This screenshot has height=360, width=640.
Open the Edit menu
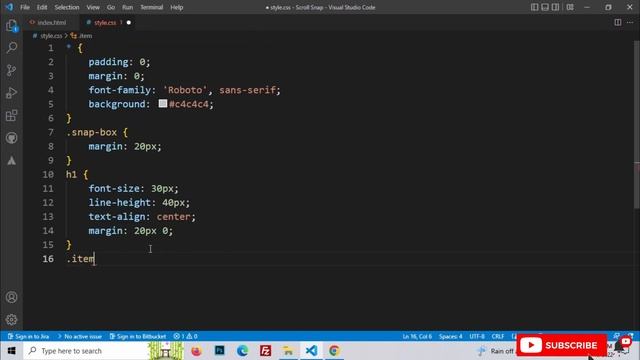click(42, 7)
